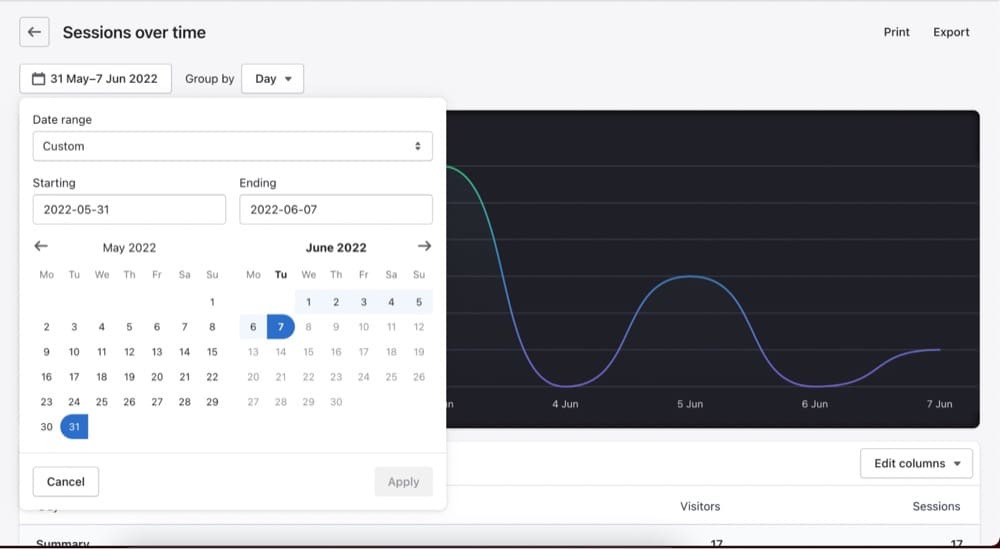Viewport: 1000px width, 549px height.
Task: Click the 6 Jun chart axis label
Action: pos(814,404)
